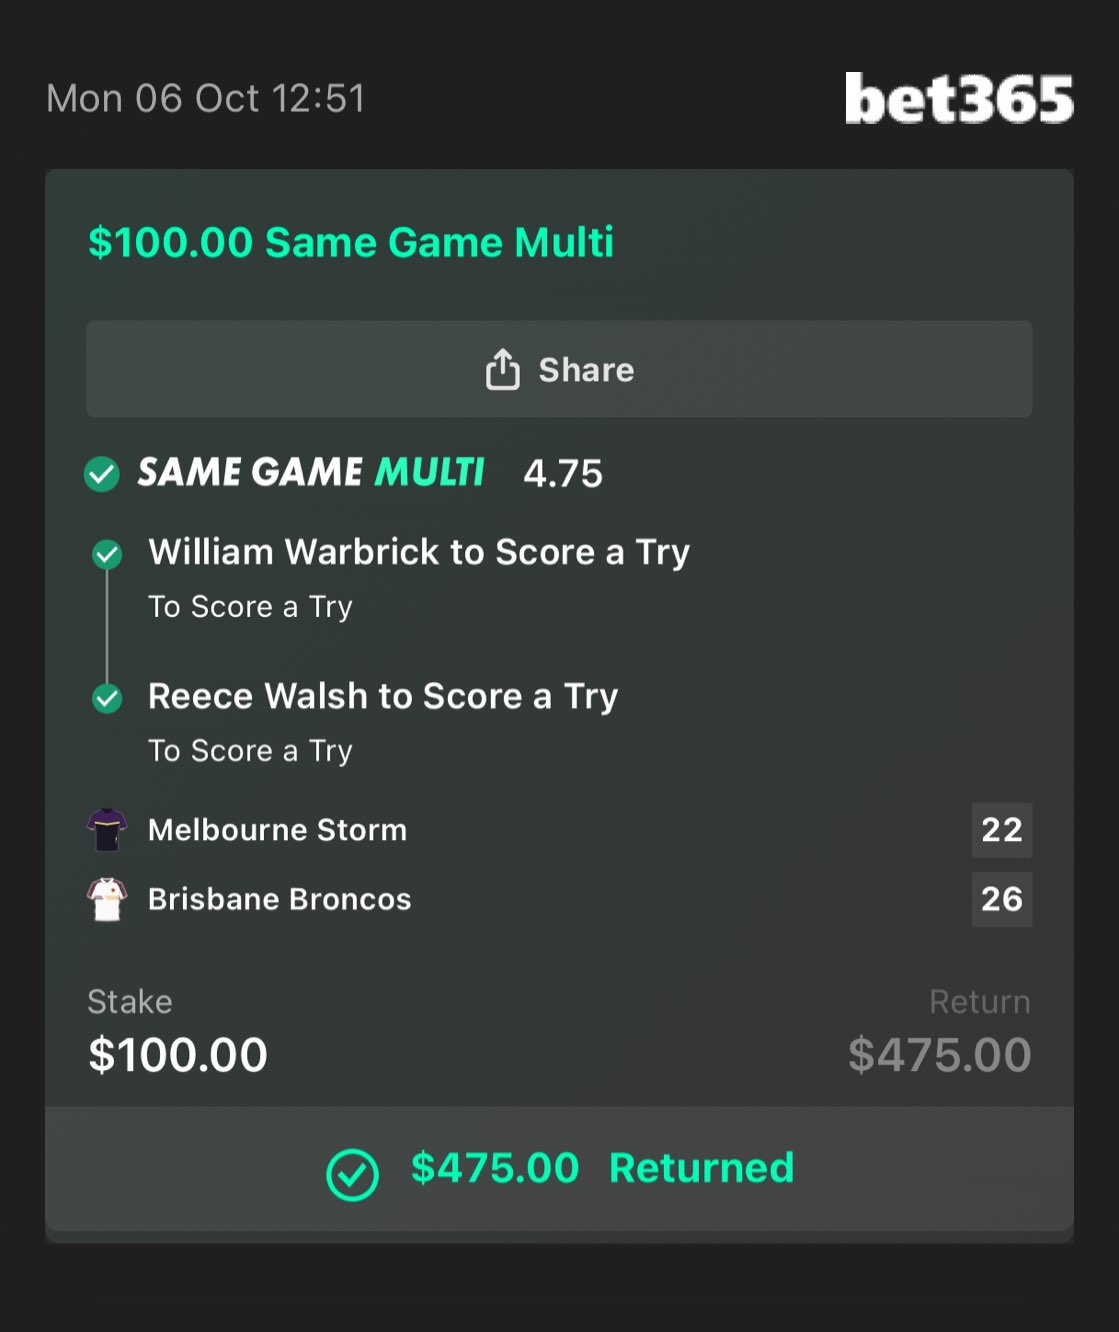Image resolution: width=1119 pixels, height=1332 pixels.
Task: Click the SAME GAME MULTI label
Action: point(310,472)
